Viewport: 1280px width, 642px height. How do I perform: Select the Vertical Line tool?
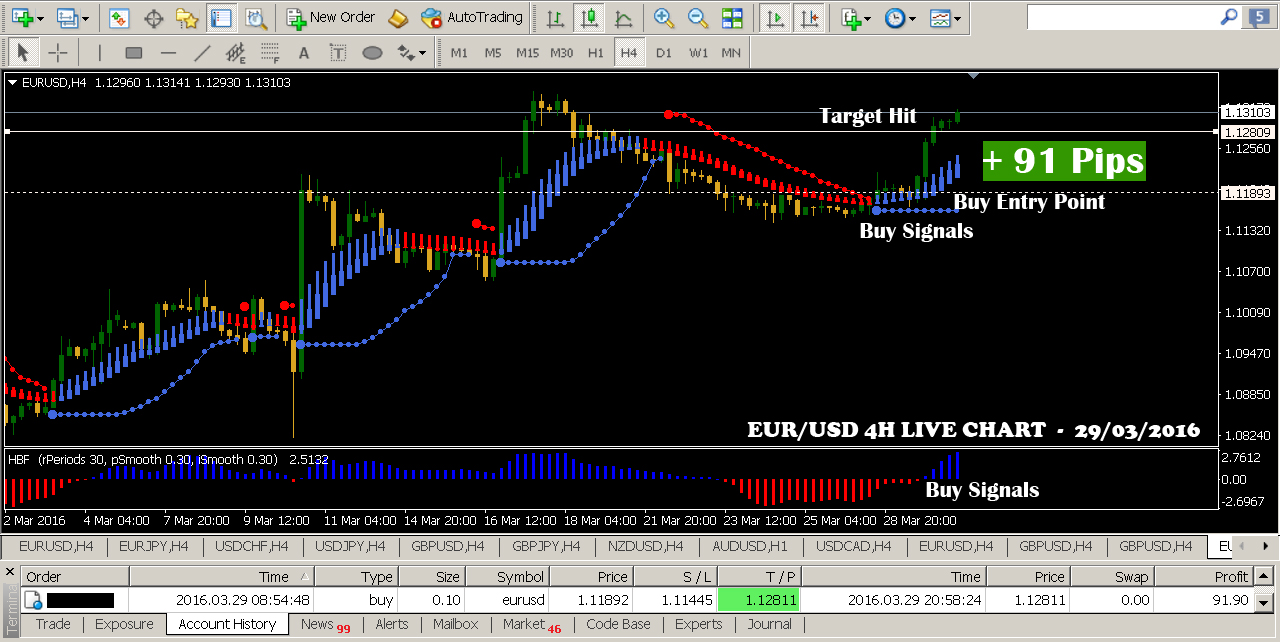(x=98, y=52)
